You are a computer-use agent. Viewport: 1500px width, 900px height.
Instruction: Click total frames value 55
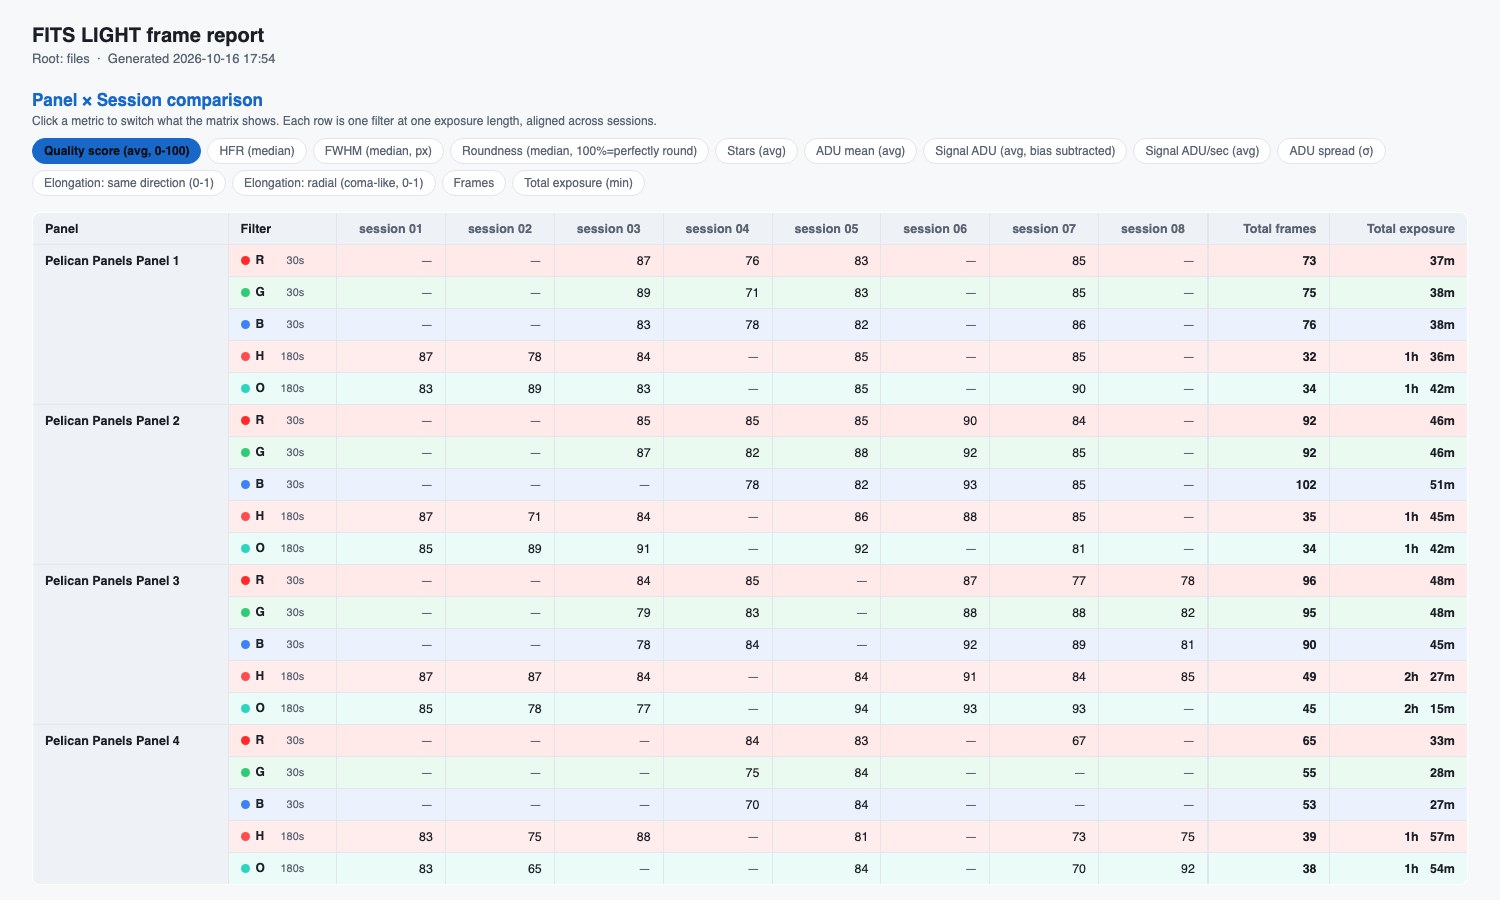click(1309, 773)
